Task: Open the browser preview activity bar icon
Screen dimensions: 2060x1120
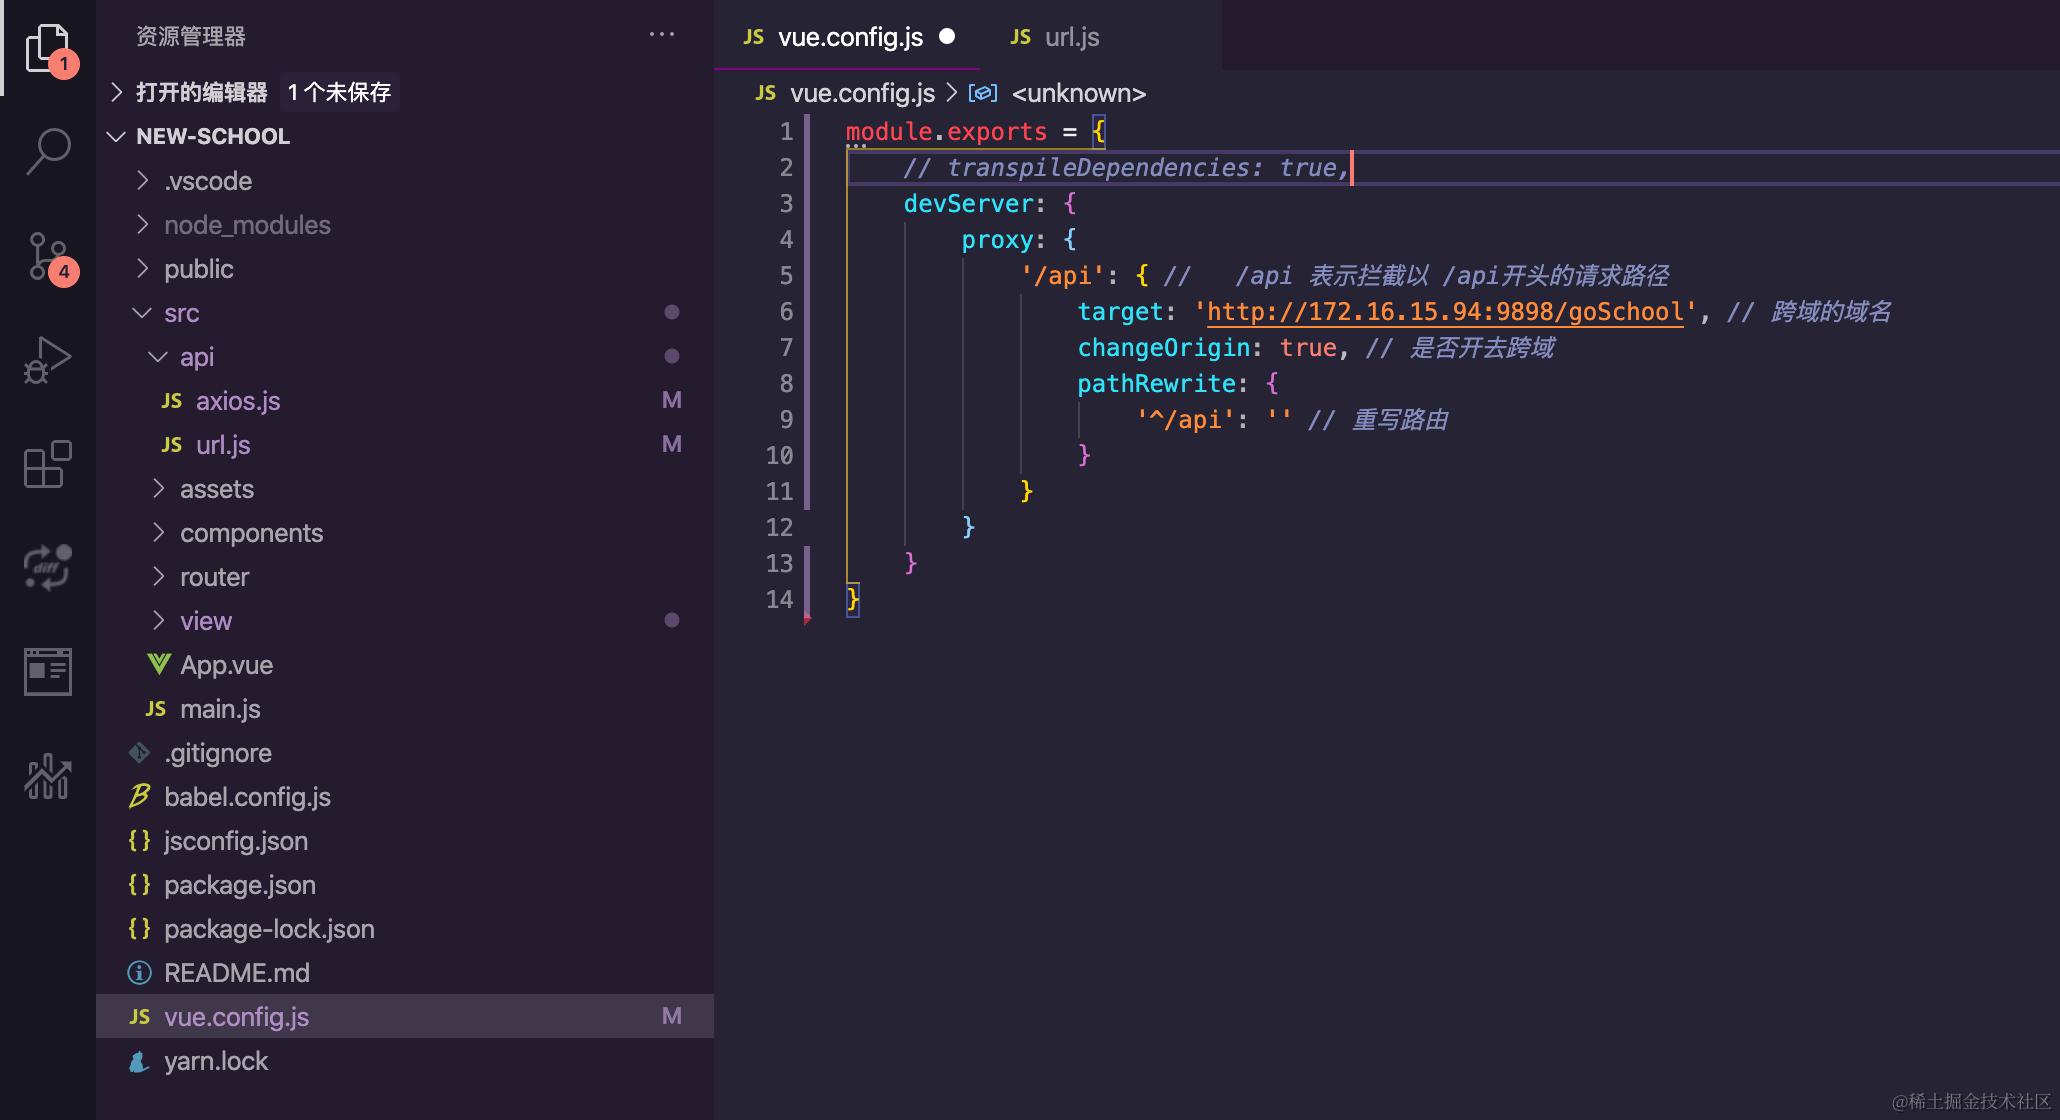Action: pos(48,671)
